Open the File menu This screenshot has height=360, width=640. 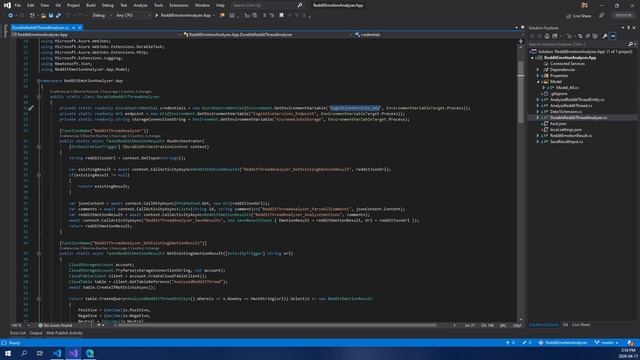tap(18, 5)
